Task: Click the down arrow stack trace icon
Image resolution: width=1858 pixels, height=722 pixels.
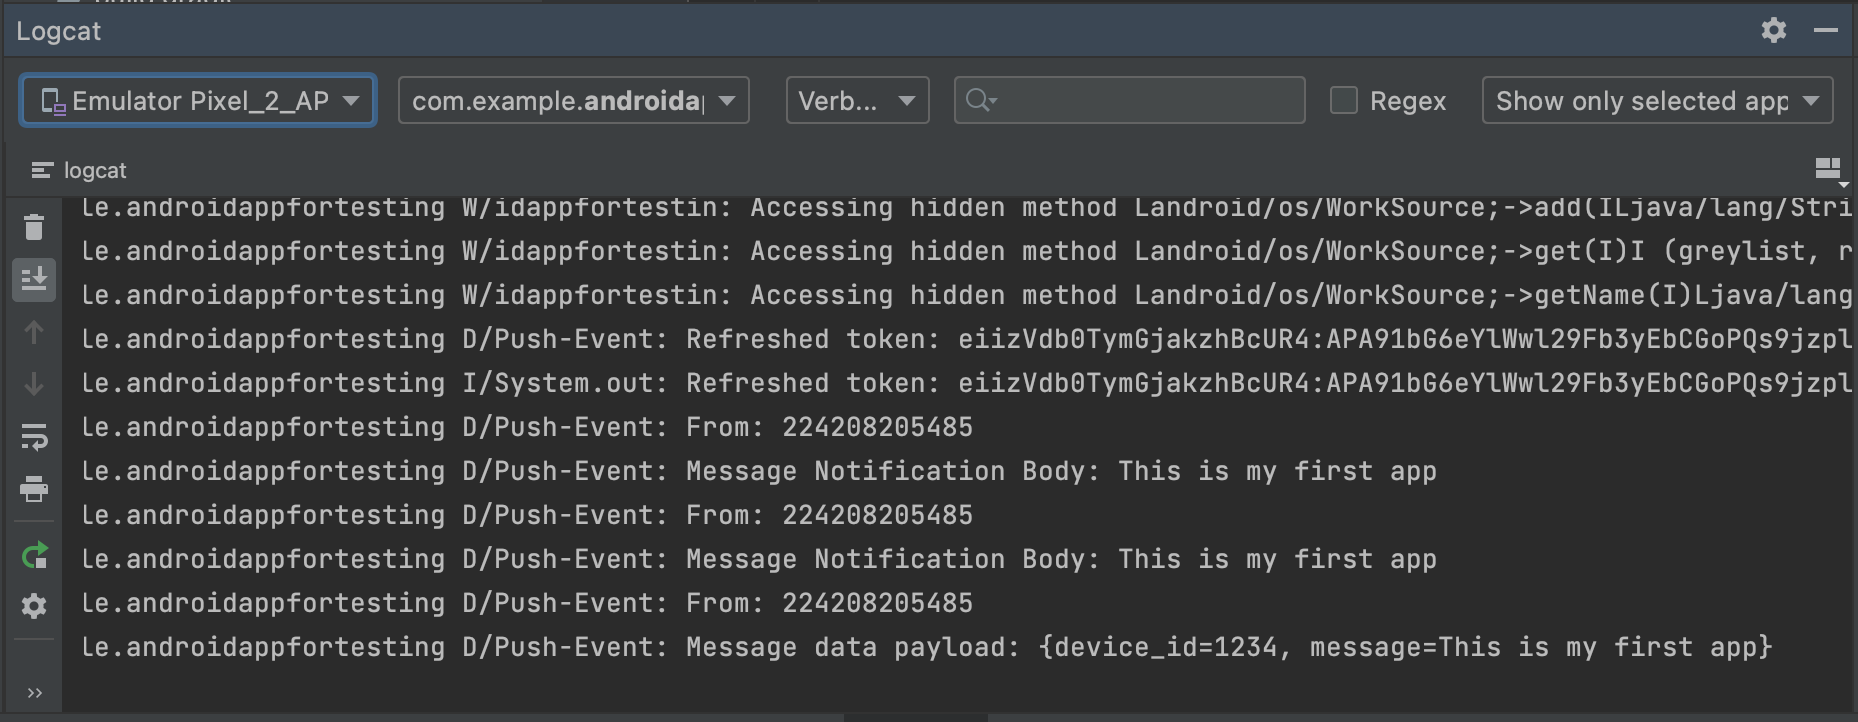Action: [34, 384]
